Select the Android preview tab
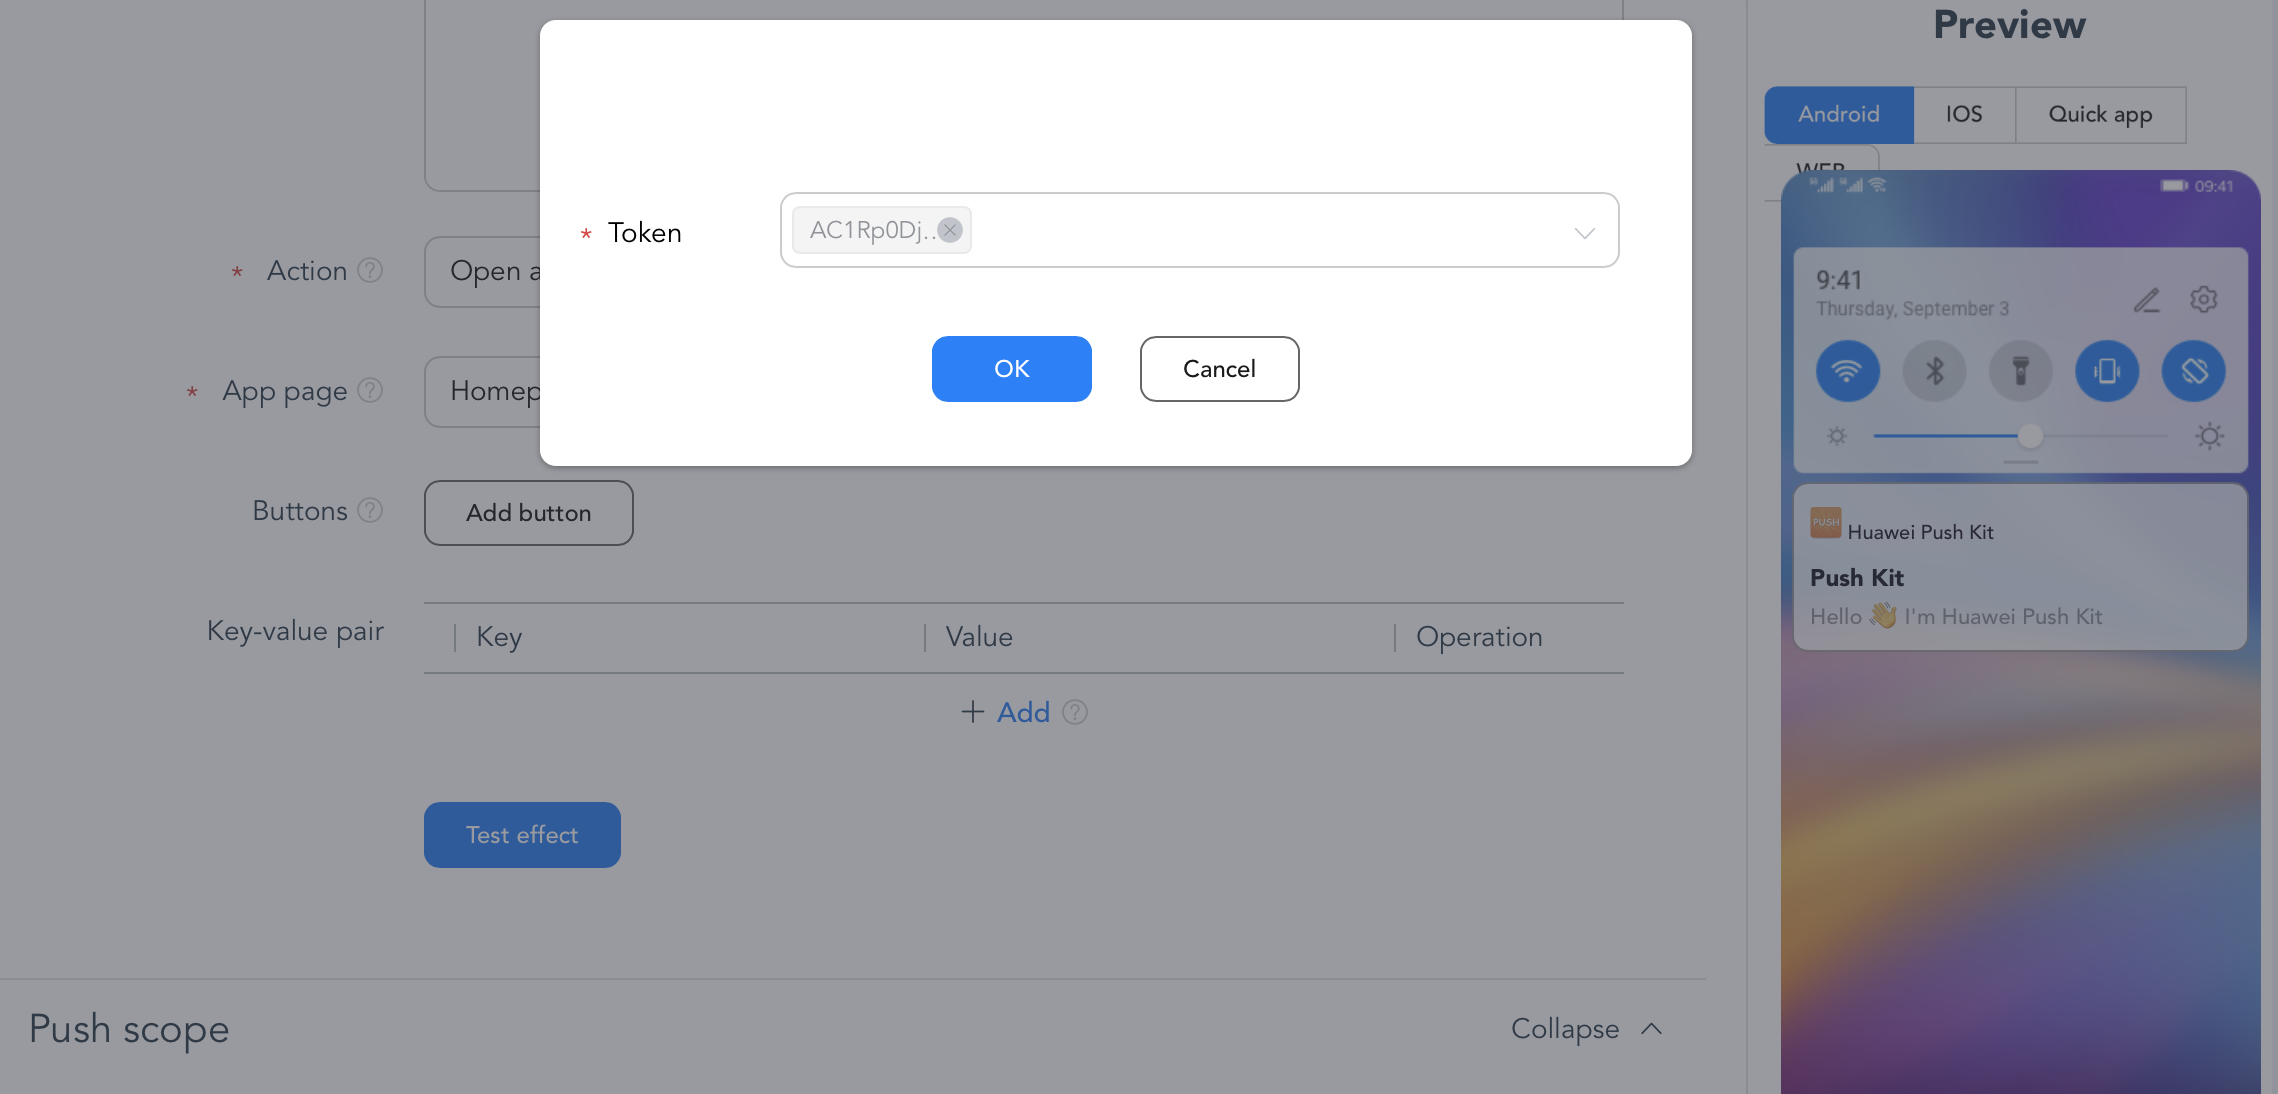The image size is (2278, 1094). pyautogui.click(x=1838, y=114)
